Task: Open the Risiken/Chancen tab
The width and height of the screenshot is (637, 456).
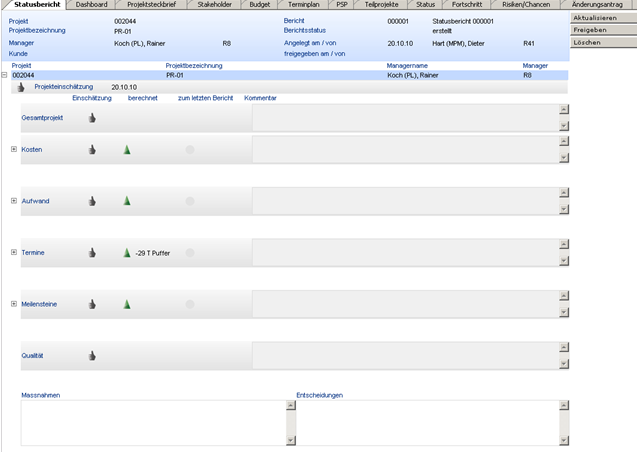Action: [x=526, y=4]
